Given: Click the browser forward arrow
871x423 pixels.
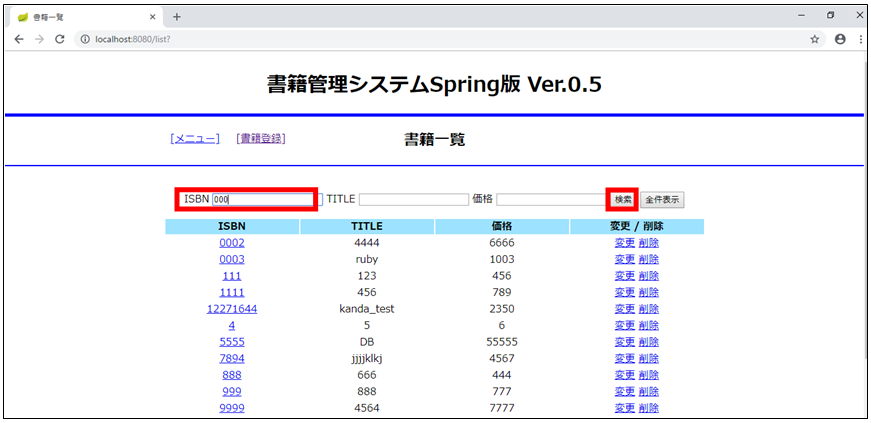Looking at the screenshot, I should point(39,39).
